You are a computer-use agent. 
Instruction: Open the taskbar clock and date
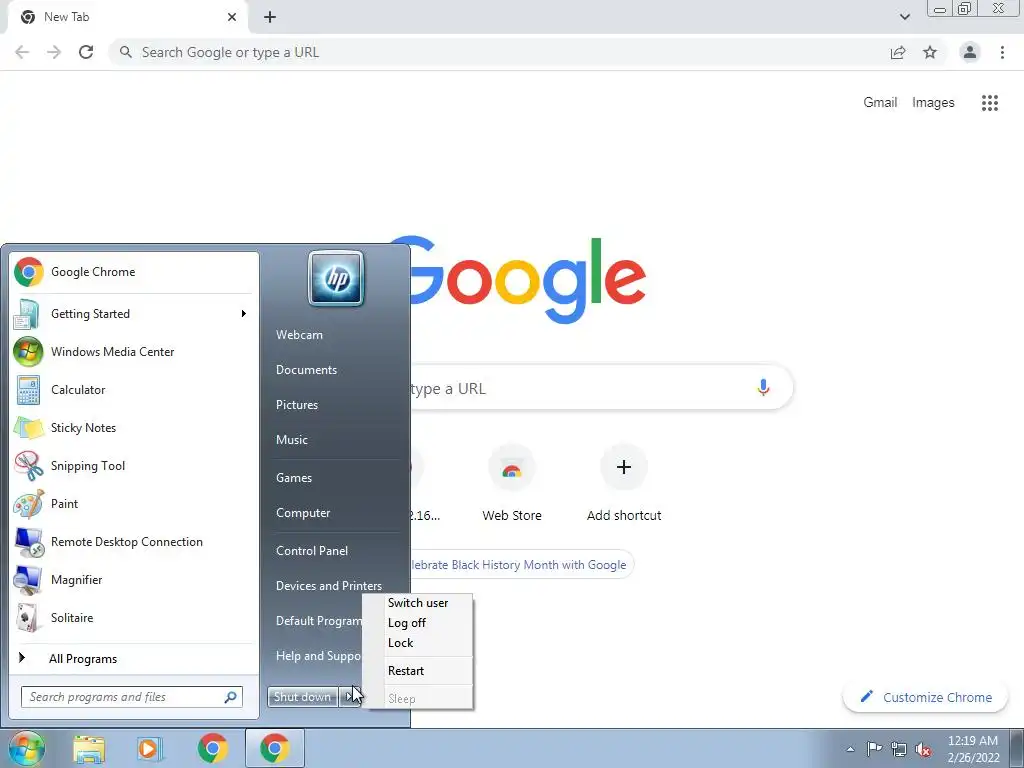click(973, 749)
